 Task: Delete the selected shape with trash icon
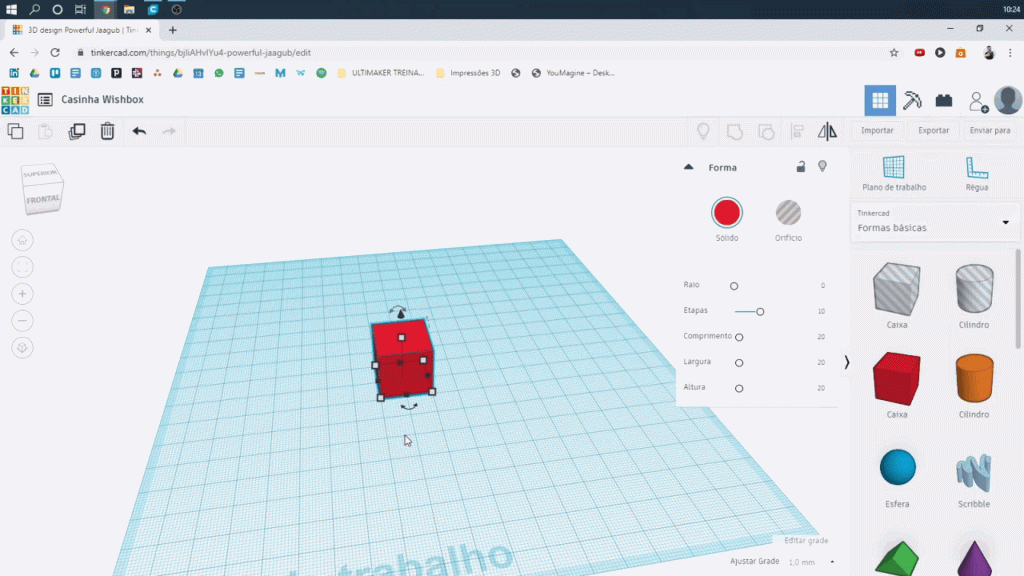[107, 131]
